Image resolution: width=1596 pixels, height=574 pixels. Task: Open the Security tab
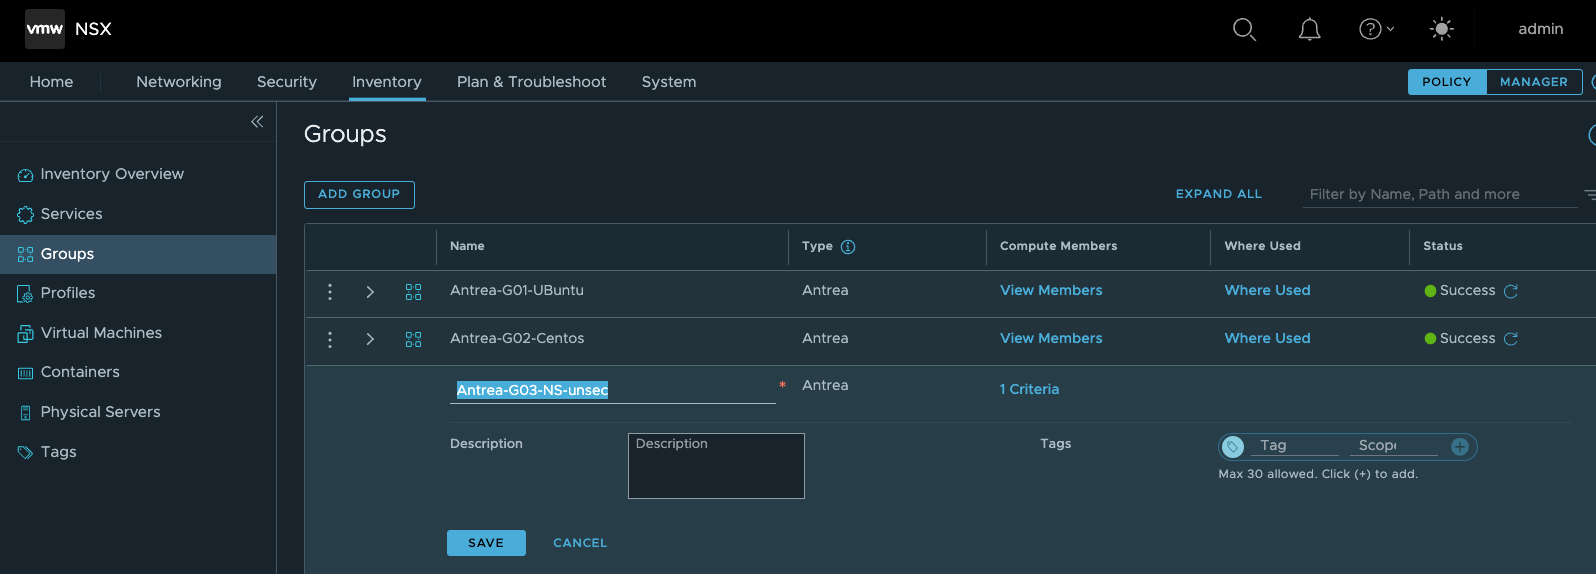click(287, 82)
